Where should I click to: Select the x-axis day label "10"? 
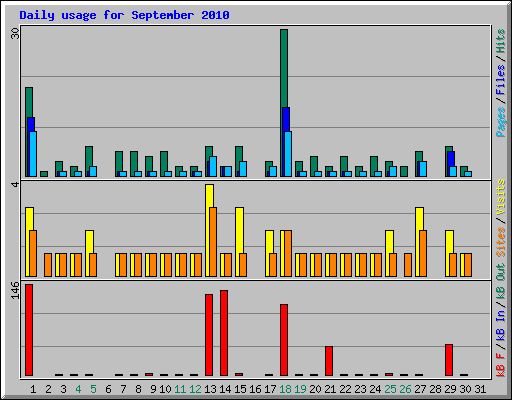click(165, 389)
